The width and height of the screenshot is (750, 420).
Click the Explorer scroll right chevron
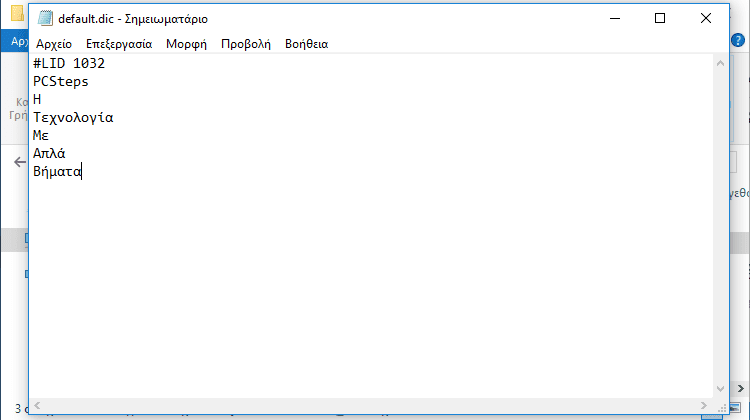click(x=740, y=388)
